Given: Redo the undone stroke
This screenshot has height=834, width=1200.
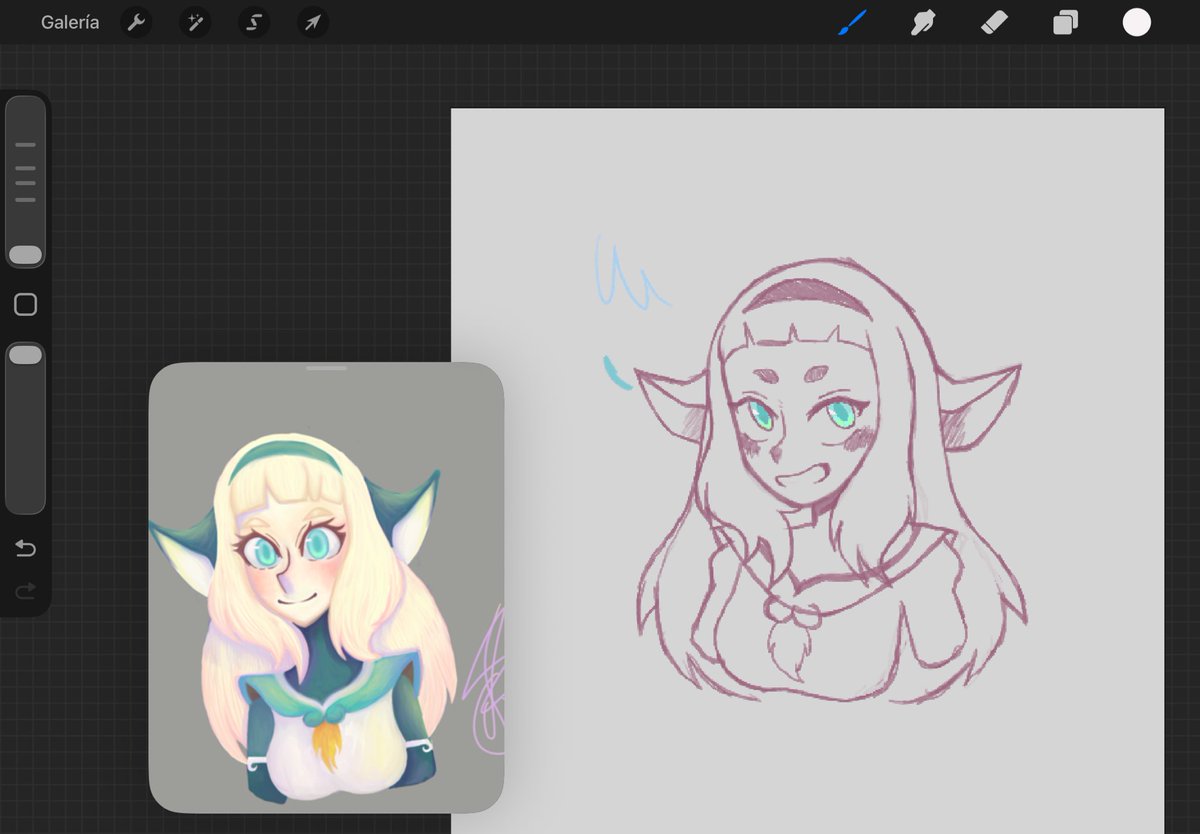Looking at the screenshot, I should coord(25,590).
